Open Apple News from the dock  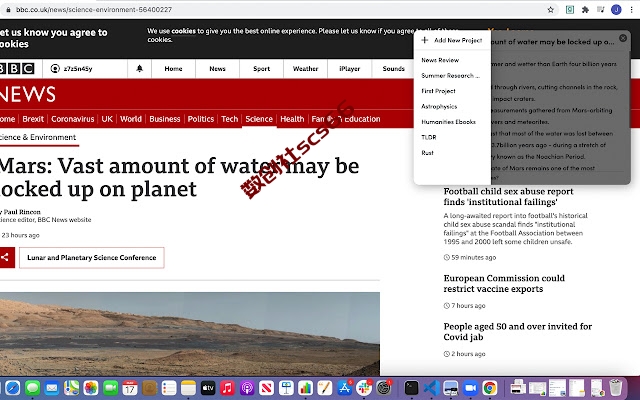(267, 388)
